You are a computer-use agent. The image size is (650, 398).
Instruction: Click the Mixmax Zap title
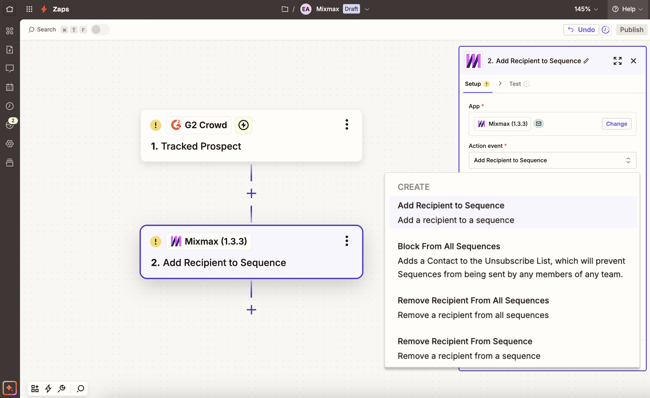[327, 9]
